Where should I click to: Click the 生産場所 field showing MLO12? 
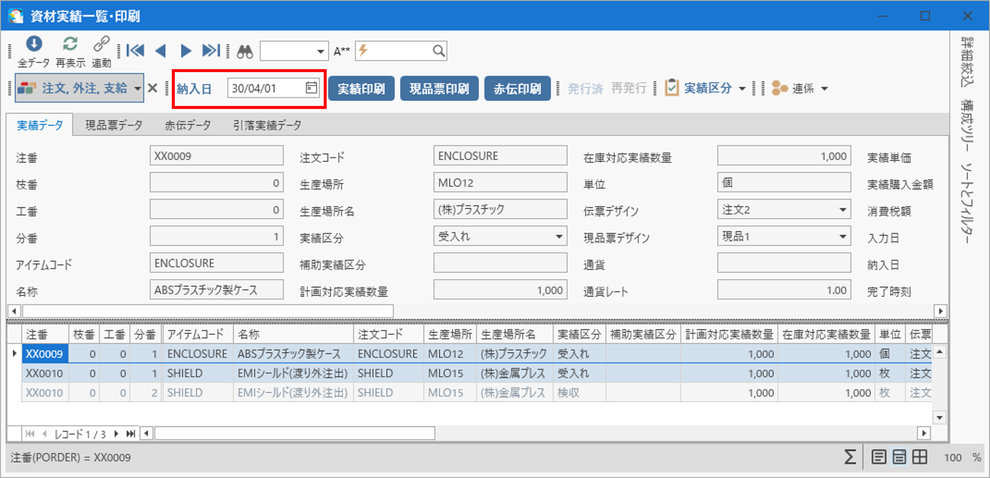coord(500,182)
